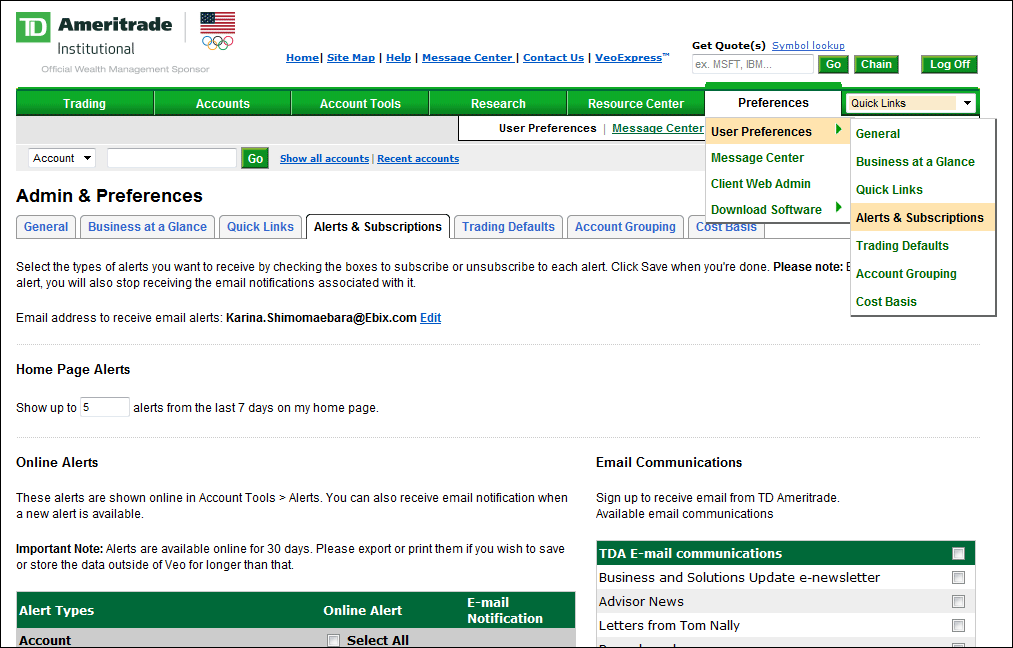
Task: Expand the Download Software submenu
Action: tap(766, 210)
